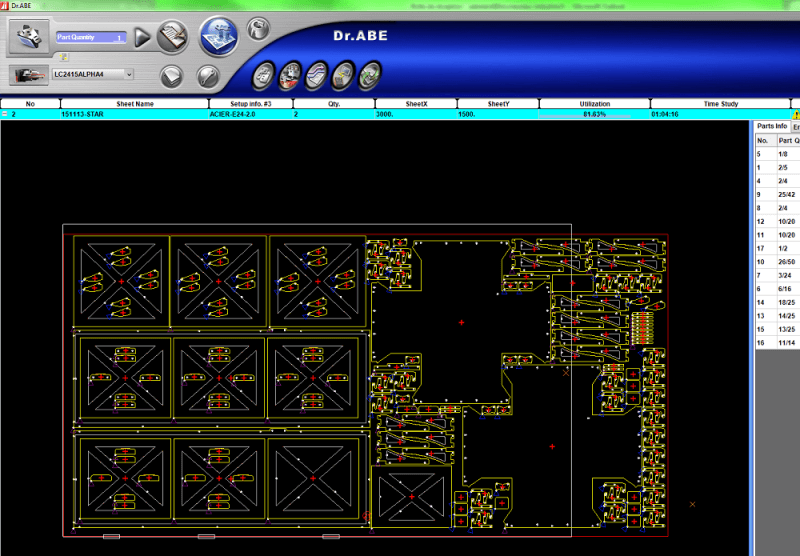Select part row with quantity 13/25
Image resolution: width=800 pixels, height=556 pixels.
point(777,330)
